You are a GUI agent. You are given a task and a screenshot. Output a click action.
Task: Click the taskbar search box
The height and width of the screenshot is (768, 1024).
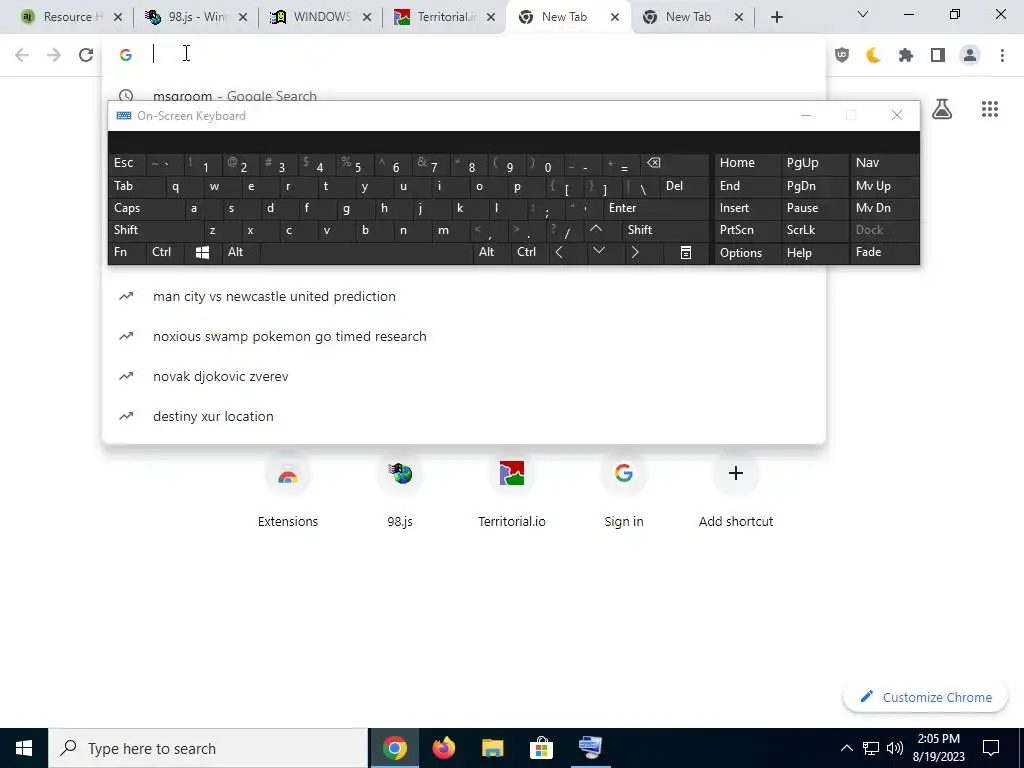tap(208, 748)
